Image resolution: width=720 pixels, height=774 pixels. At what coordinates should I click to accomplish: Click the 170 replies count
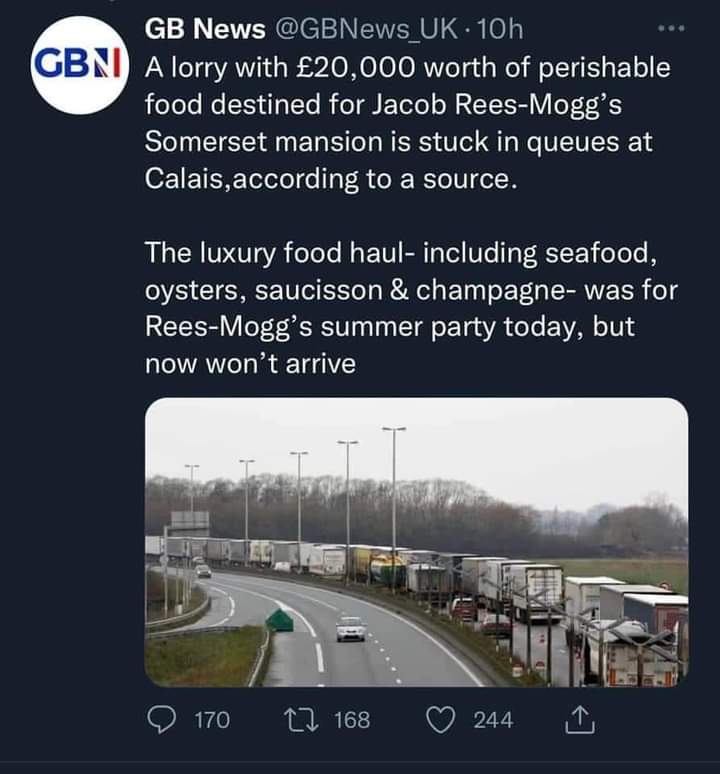click(x=210, y=719)
